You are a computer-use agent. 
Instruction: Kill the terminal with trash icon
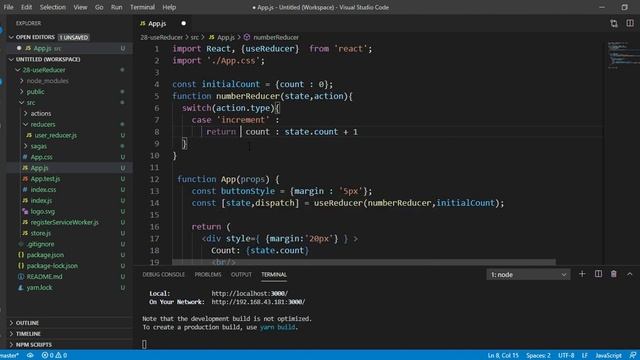tap(613, 274)
